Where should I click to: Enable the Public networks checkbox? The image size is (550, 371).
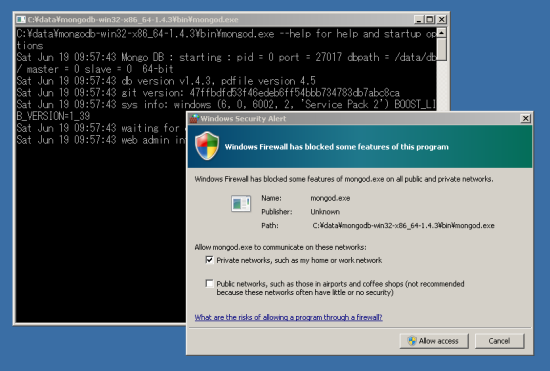tap(209, 283)
